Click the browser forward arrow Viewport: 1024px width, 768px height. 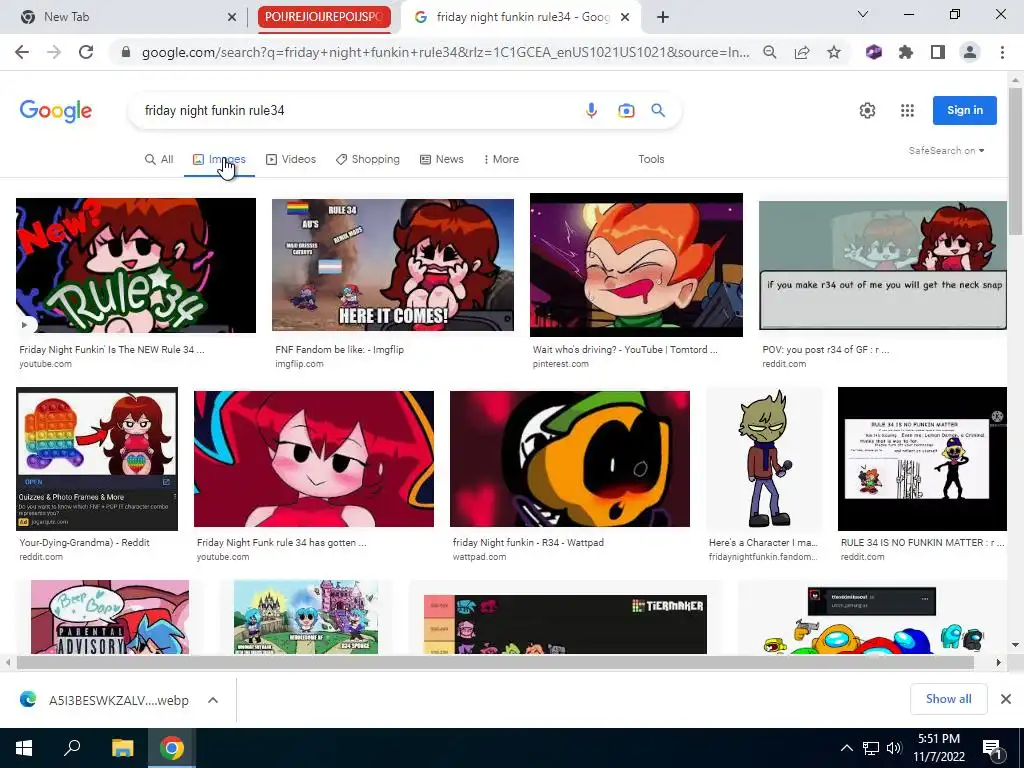(x=54, y=52)
